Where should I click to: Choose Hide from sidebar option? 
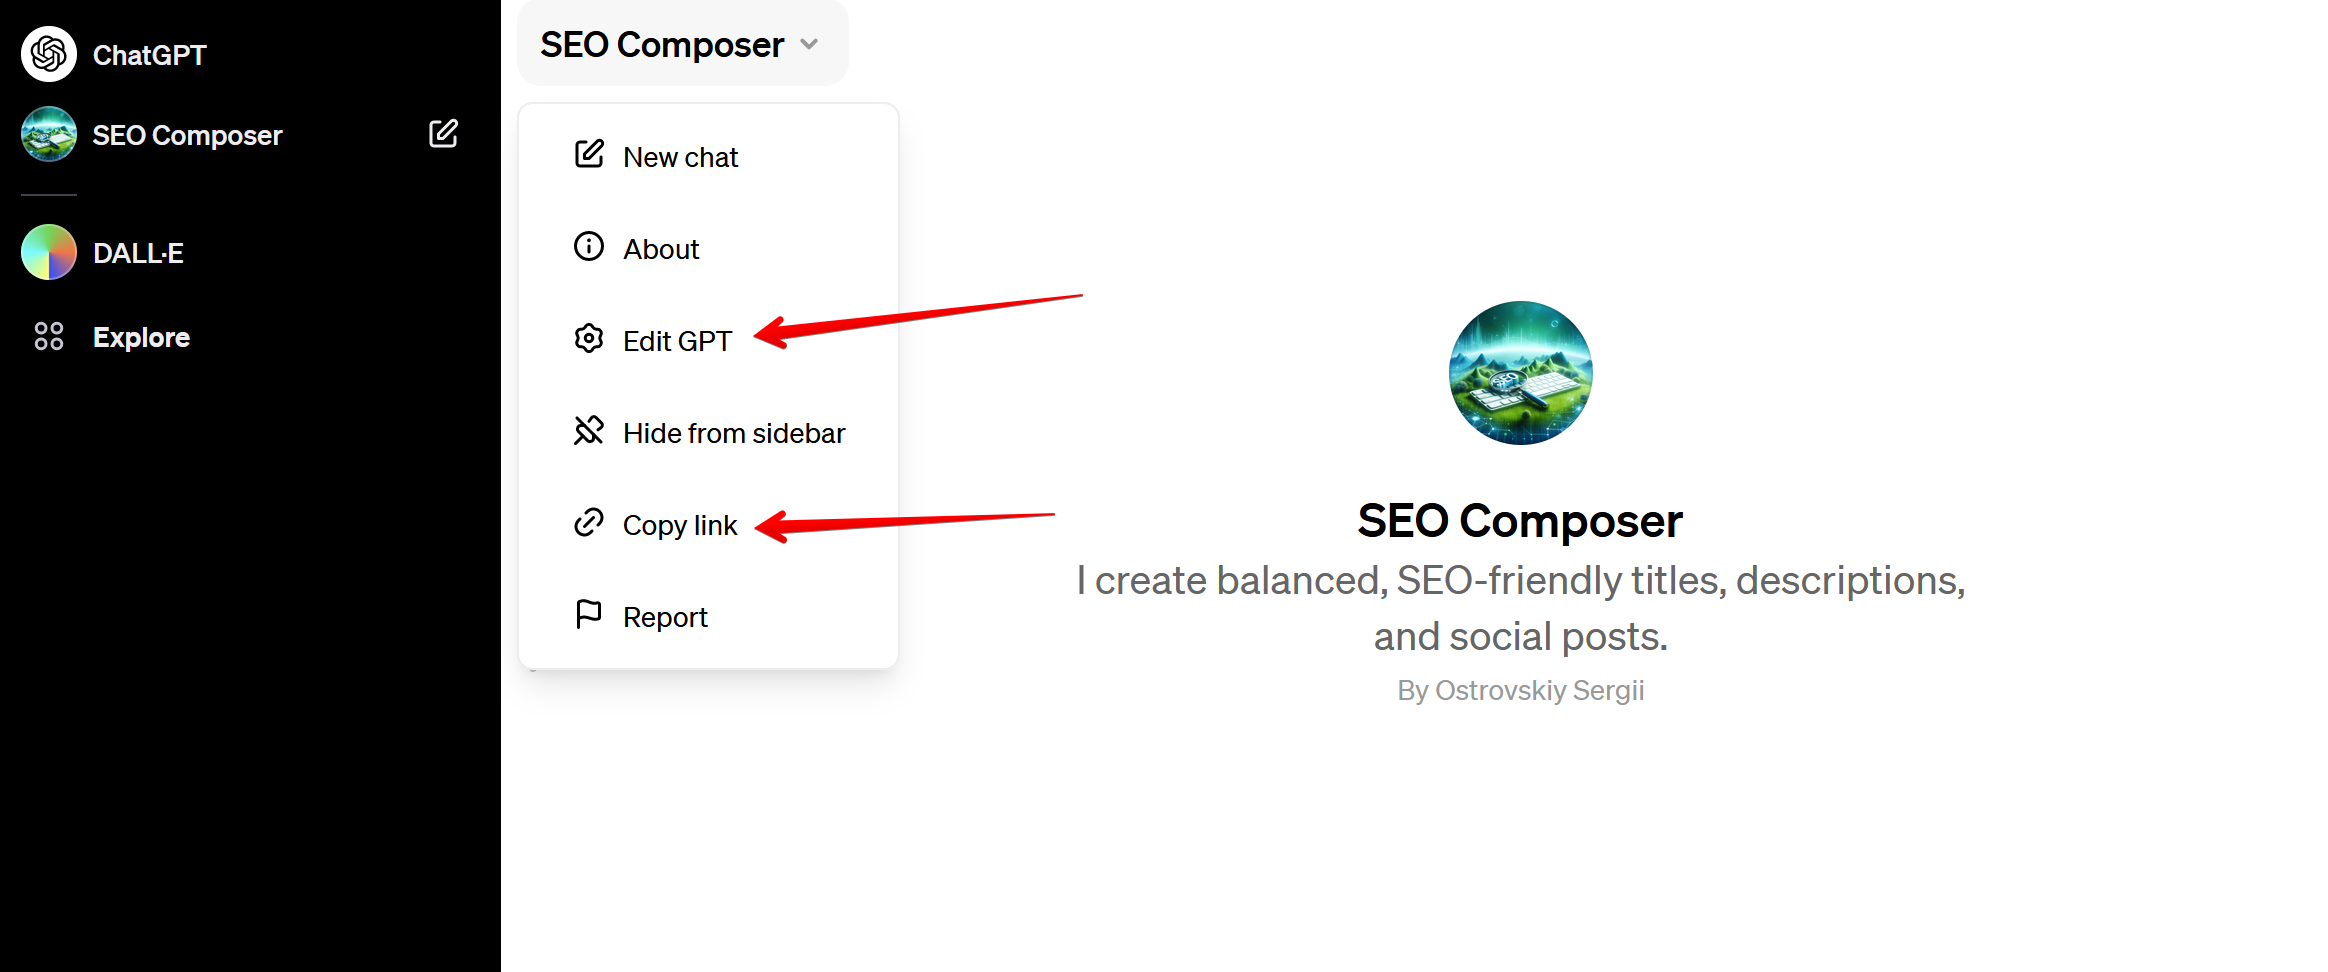pos(708,433)
